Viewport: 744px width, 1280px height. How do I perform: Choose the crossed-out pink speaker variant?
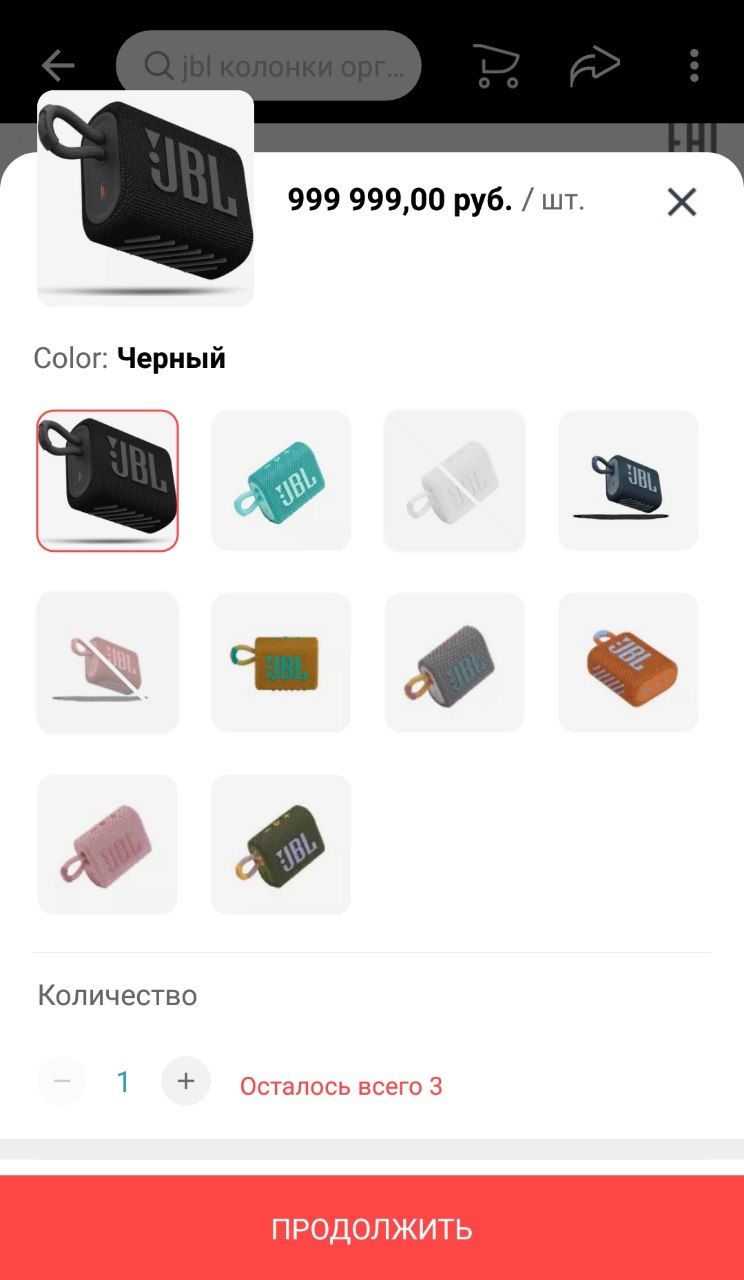click(x=107, y=662)
